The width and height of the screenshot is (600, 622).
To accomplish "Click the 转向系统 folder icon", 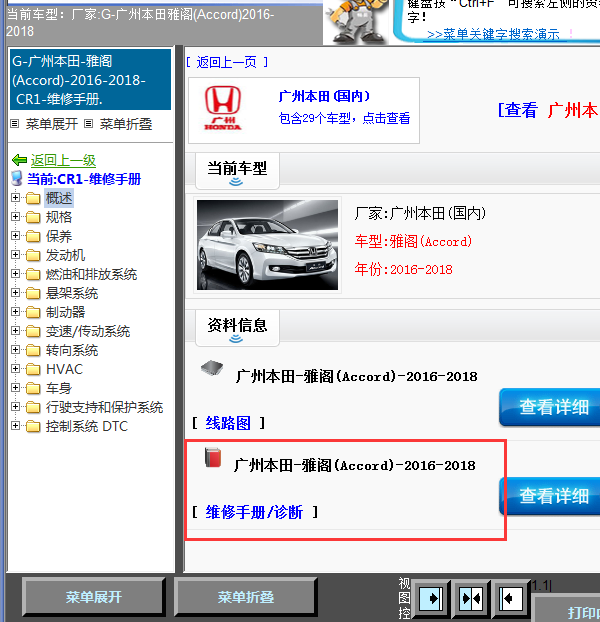I will click(33, 350).
